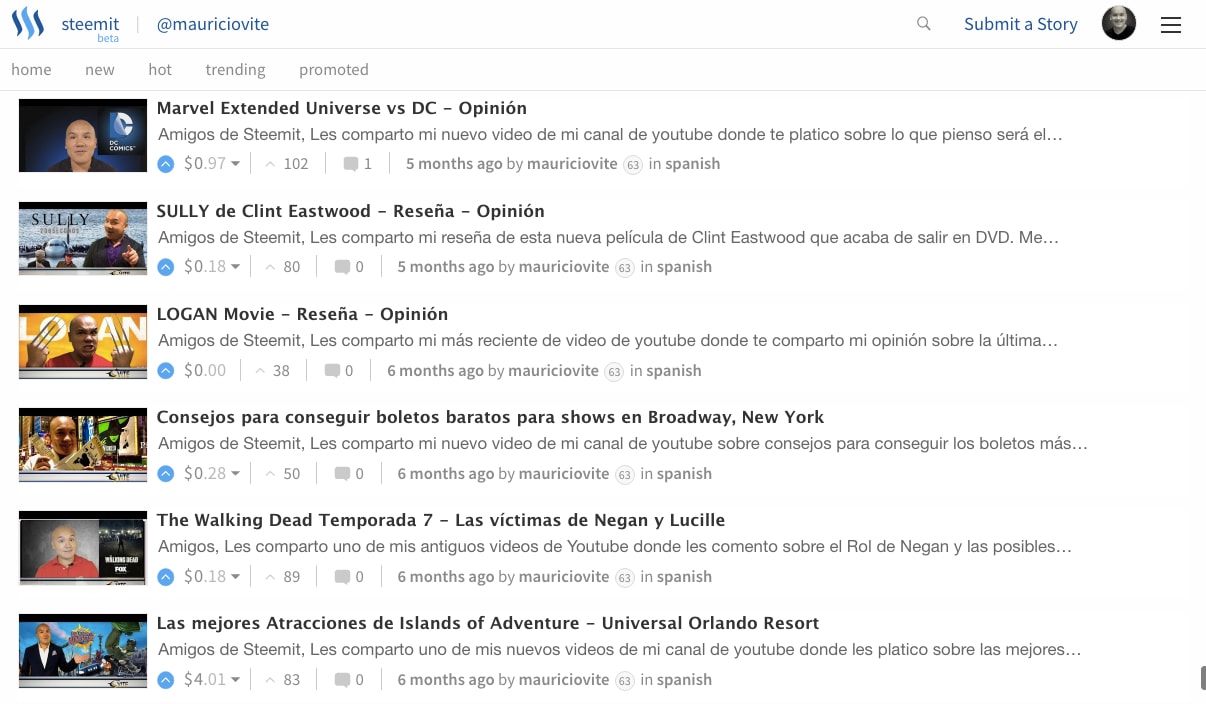Click the page scrollbar handle
Screen dimensions: 1206x704
(1203, 678)
